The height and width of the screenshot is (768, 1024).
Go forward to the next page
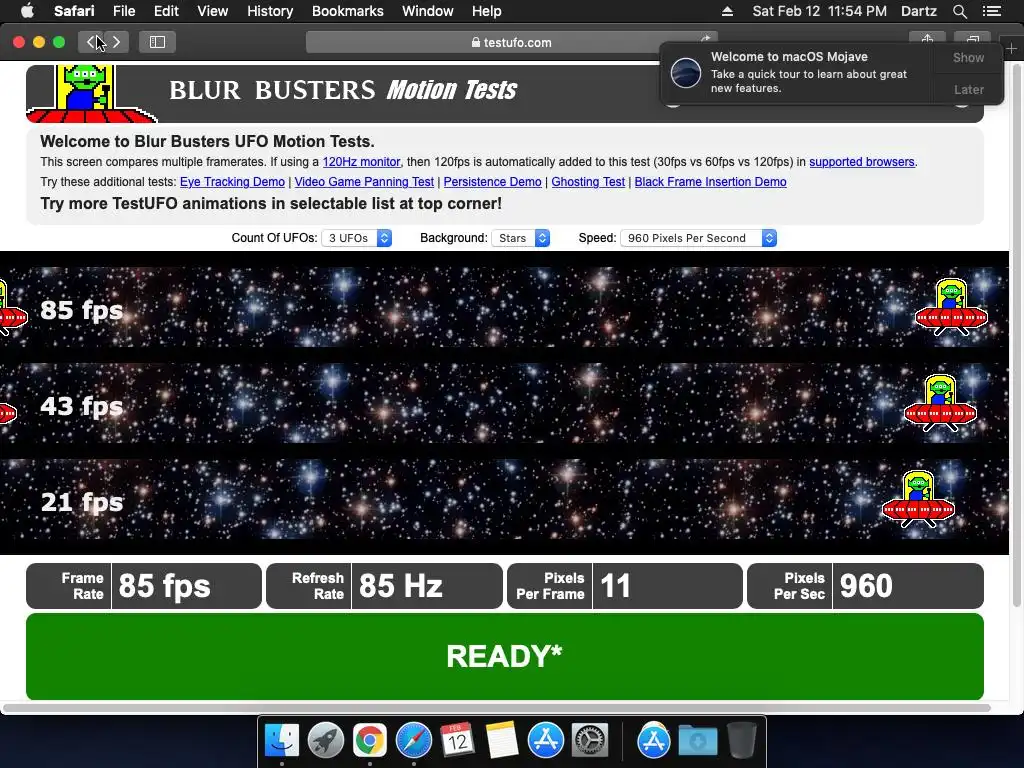[116, 42]
